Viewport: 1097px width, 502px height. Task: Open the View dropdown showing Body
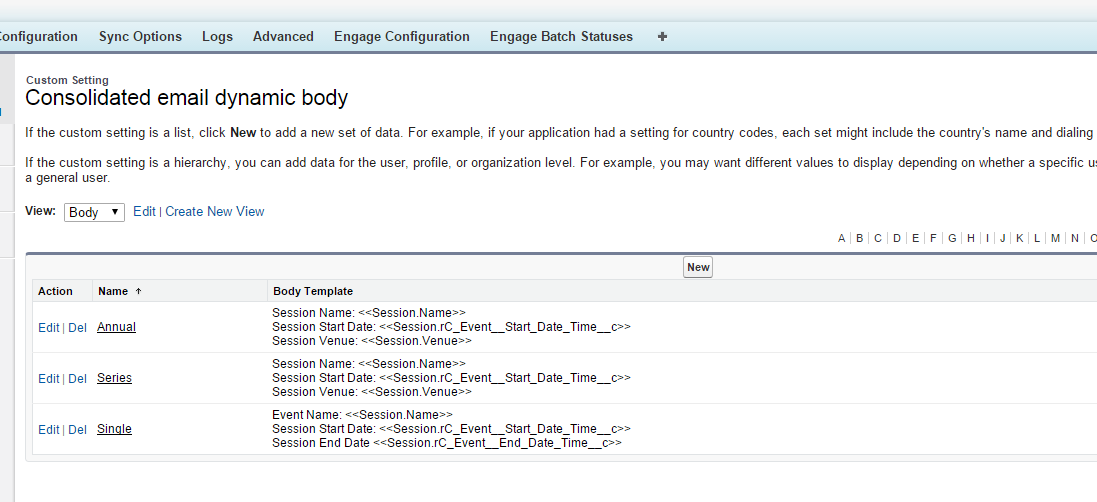(x=94, y=212)
